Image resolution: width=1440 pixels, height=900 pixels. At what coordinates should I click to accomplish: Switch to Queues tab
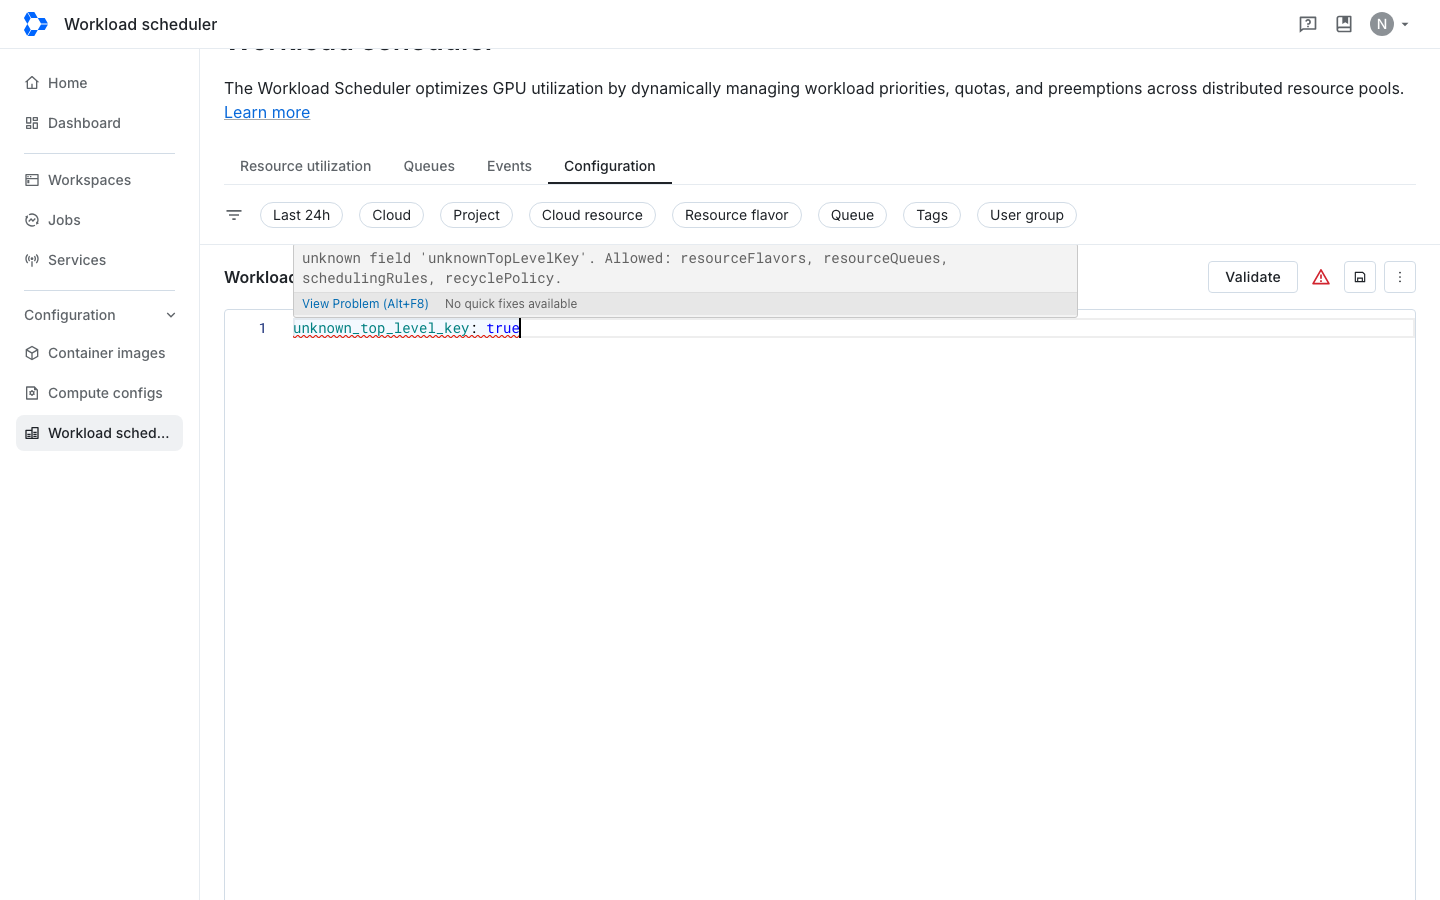tap(429, 166)
